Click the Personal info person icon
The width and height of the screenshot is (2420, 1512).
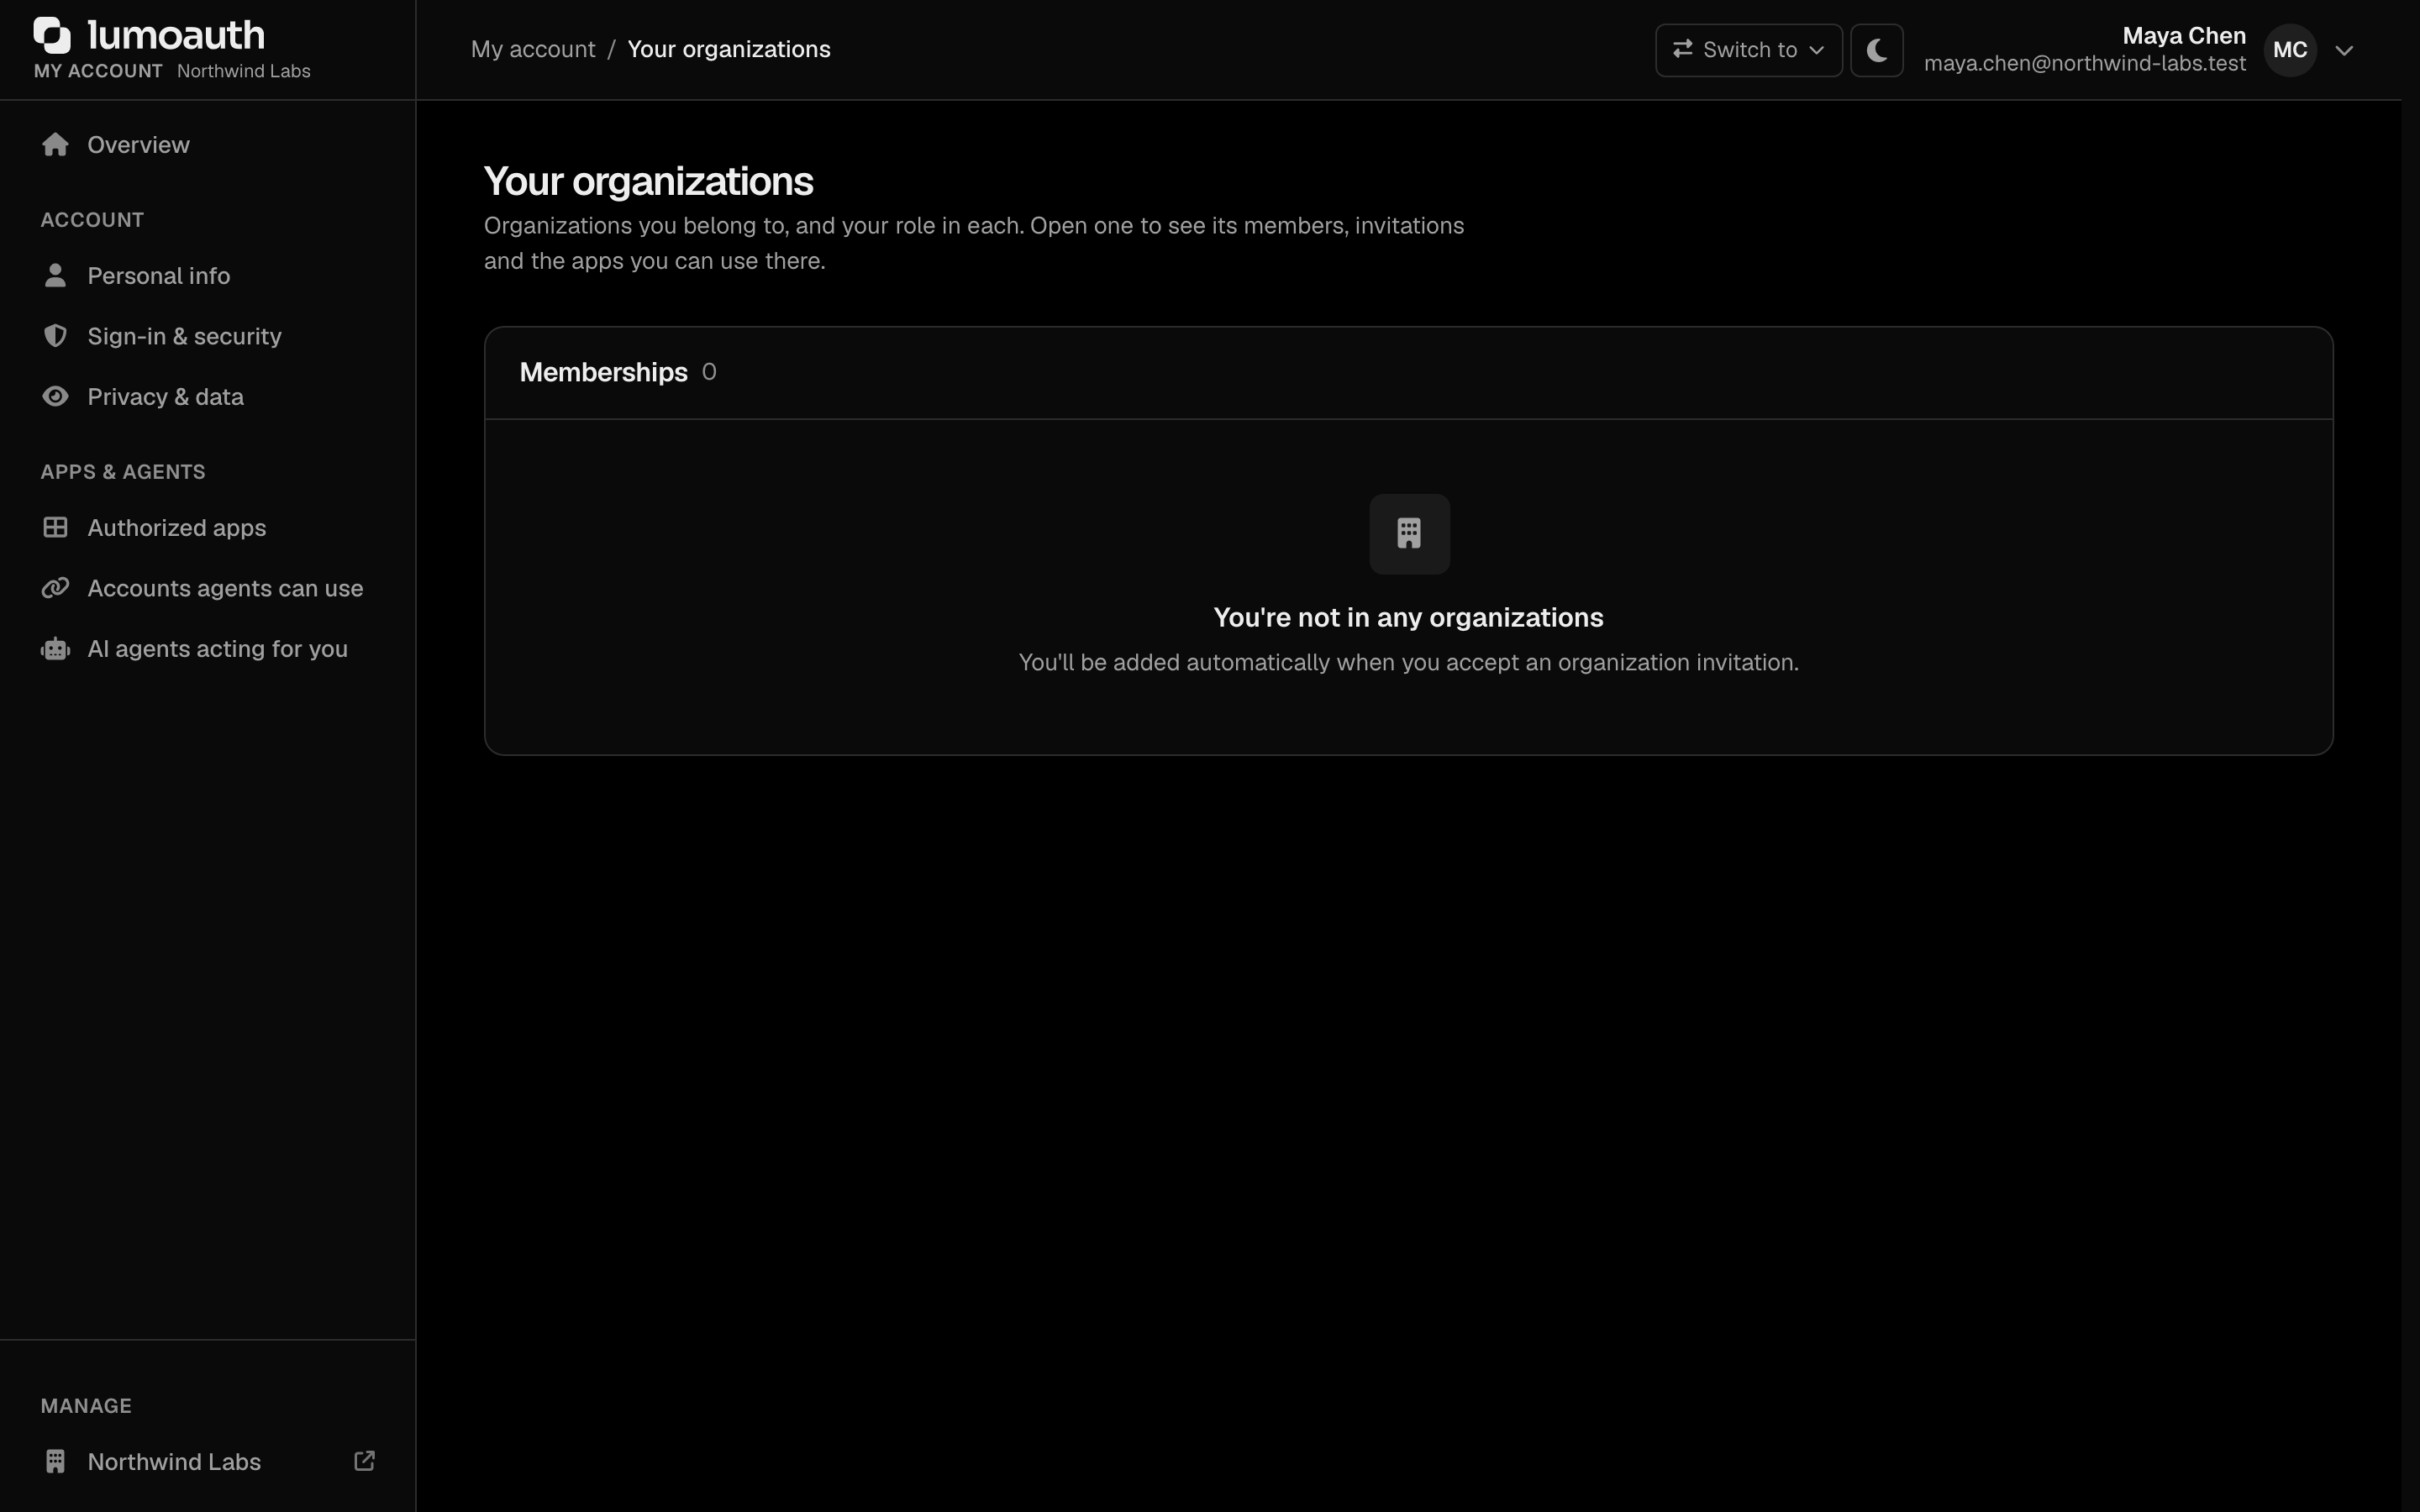point(55,275)
